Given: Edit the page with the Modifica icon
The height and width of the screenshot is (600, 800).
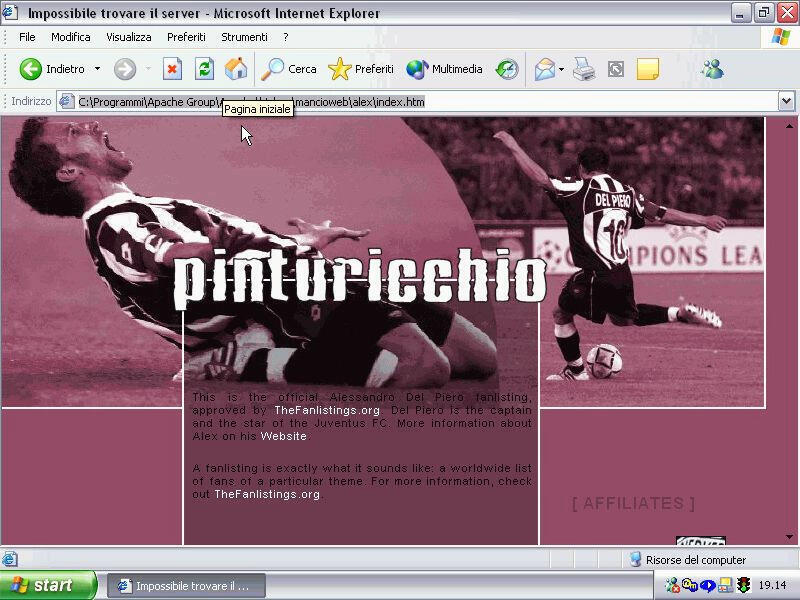Looking at the screenshot, I should (614, 69).
